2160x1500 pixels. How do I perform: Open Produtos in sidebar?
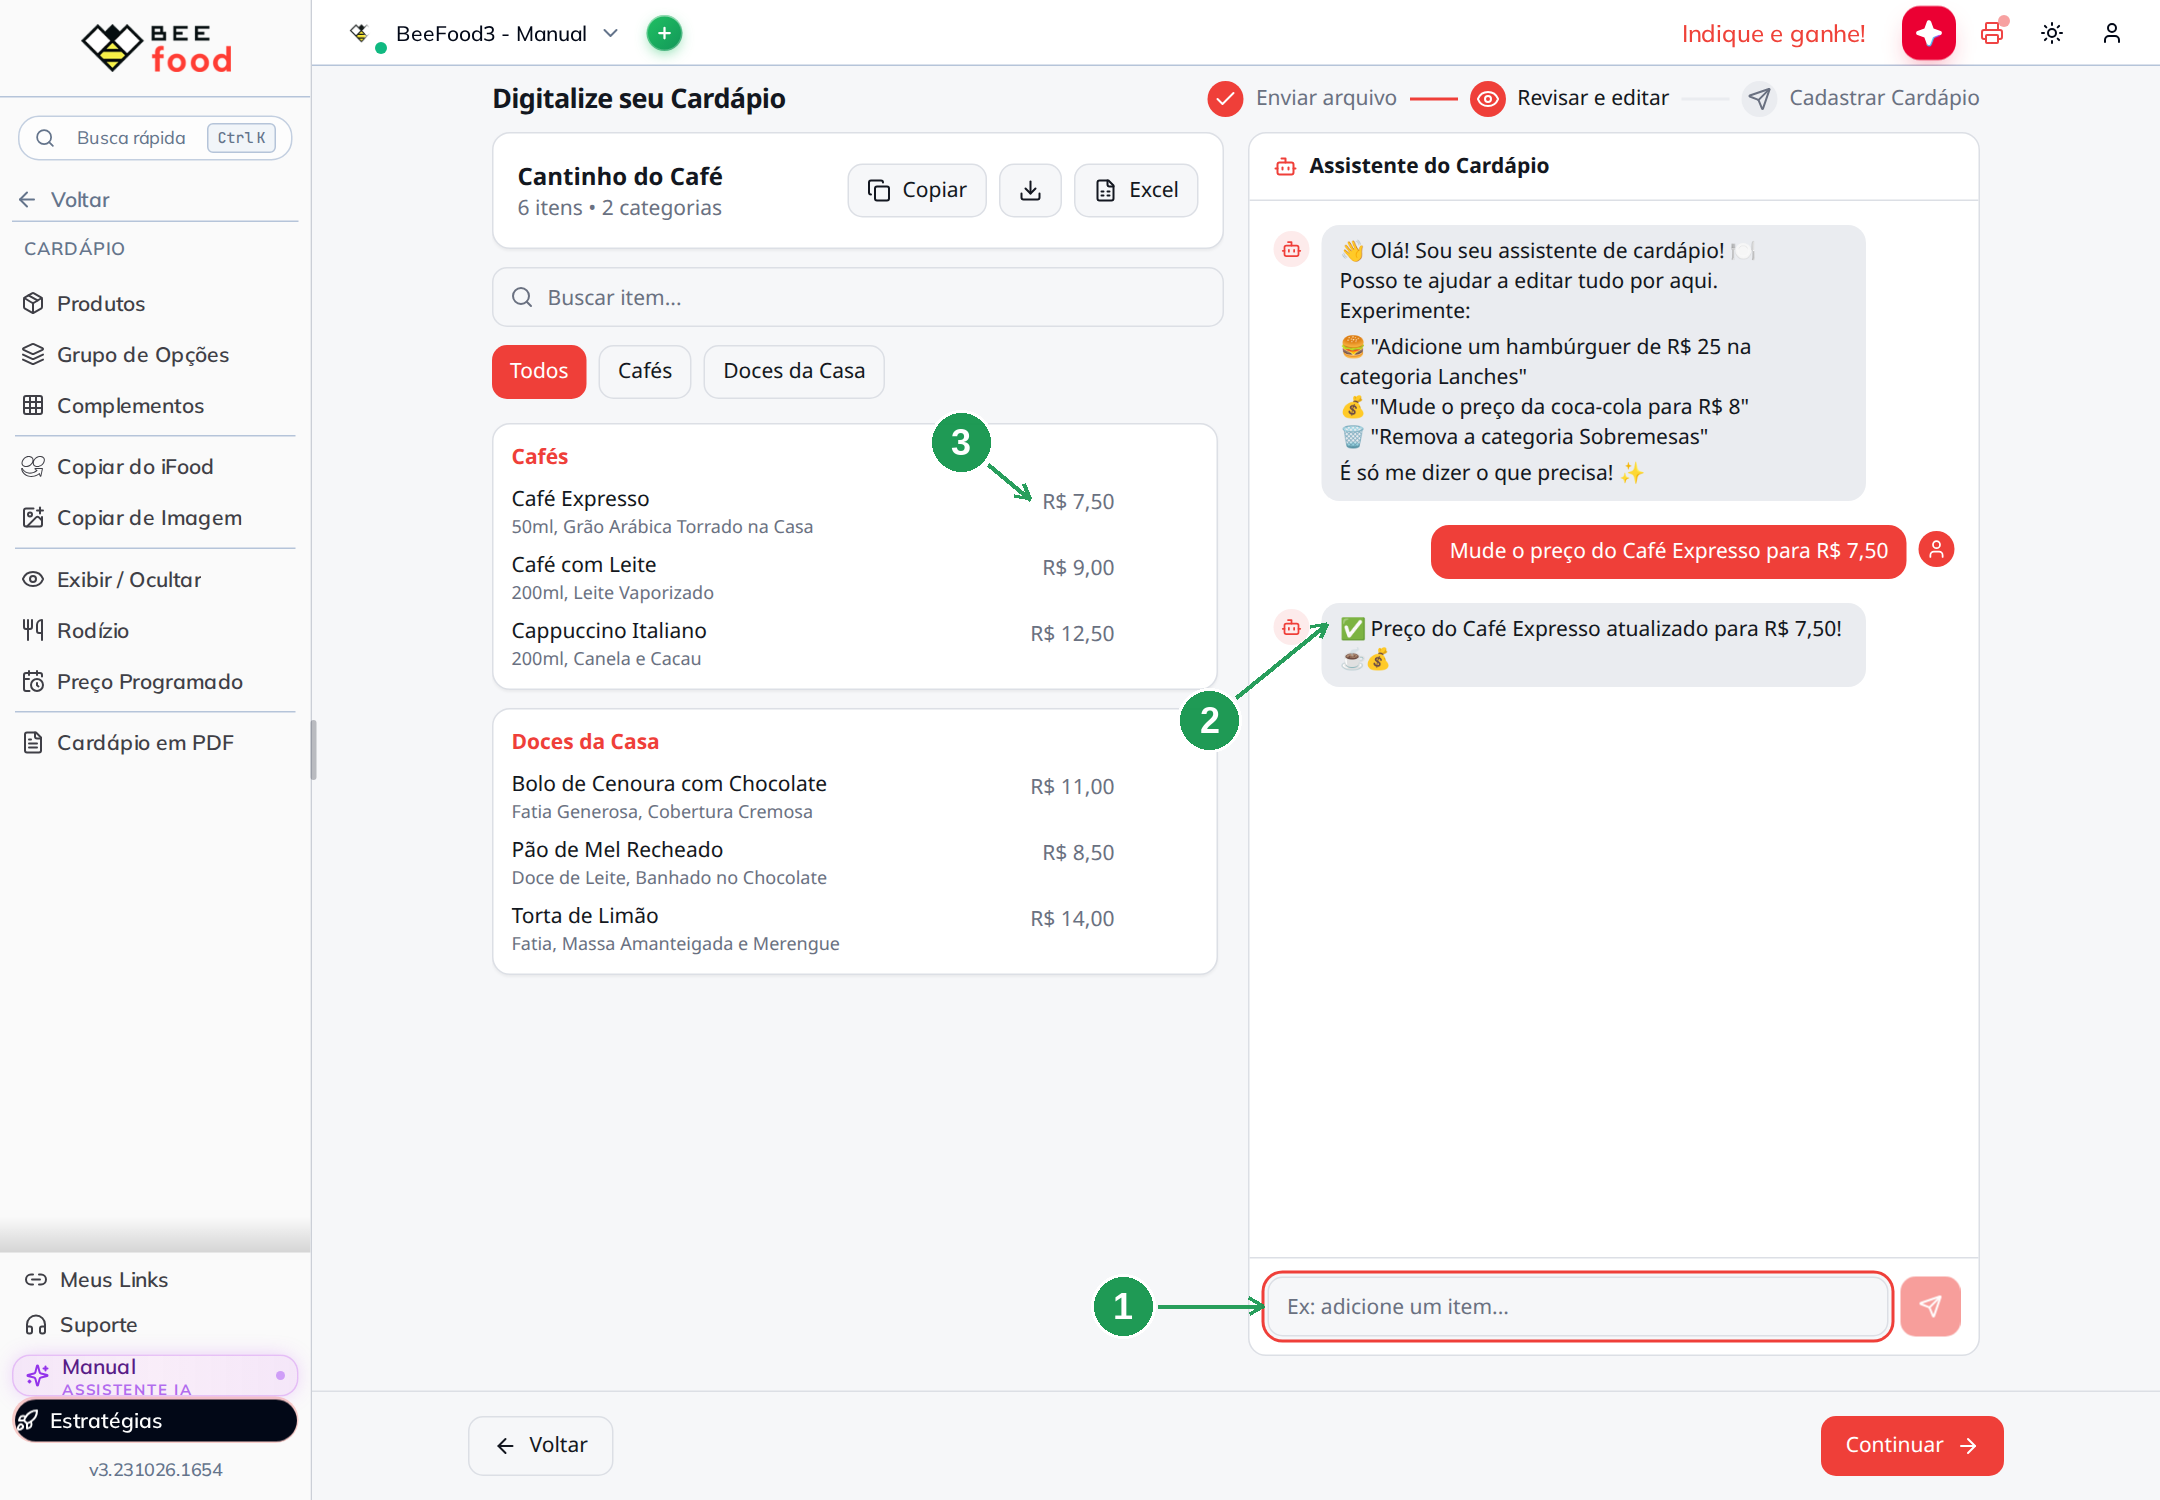pos(155,303)
